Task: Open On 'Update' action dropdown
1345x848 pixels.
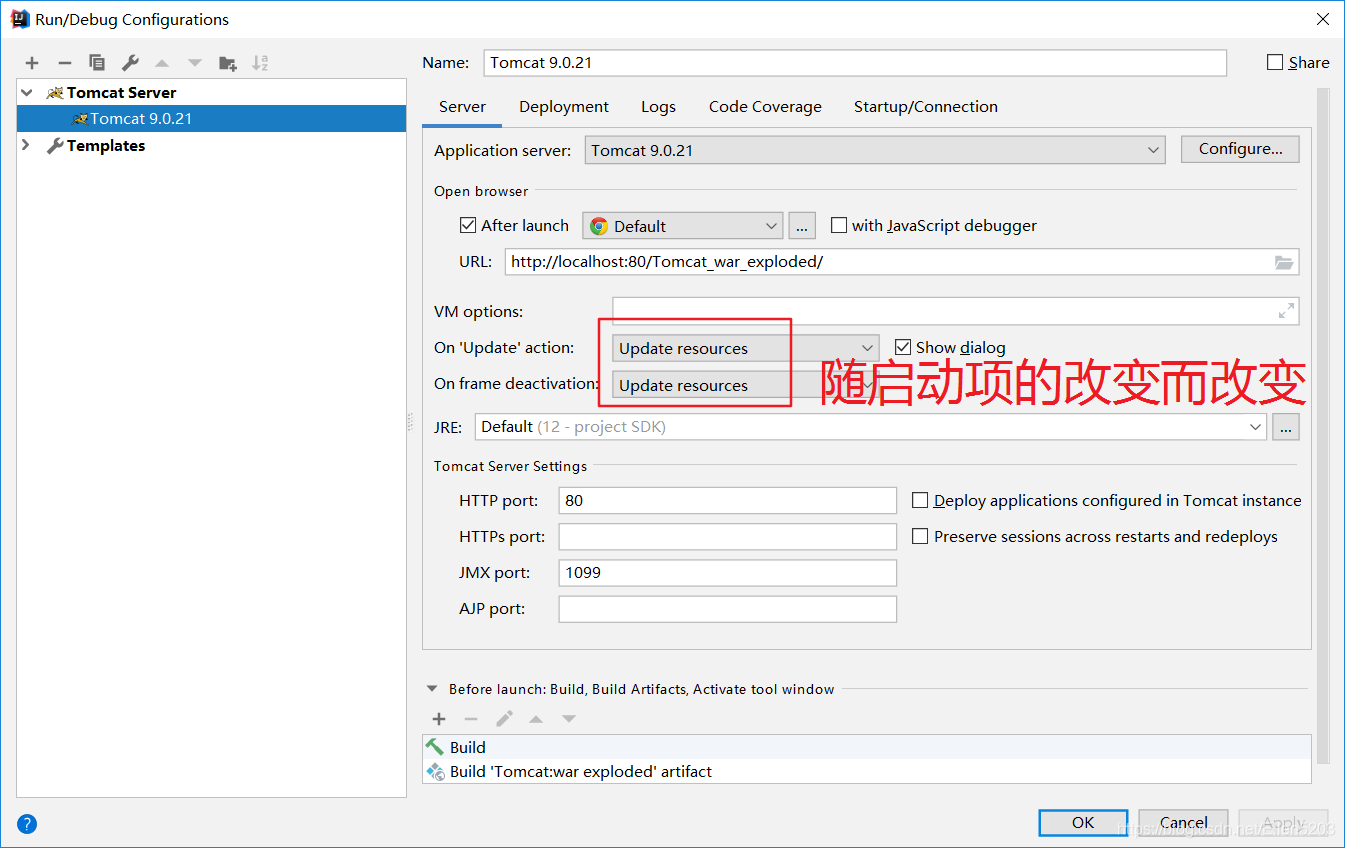Action: [x=746, y=348]
